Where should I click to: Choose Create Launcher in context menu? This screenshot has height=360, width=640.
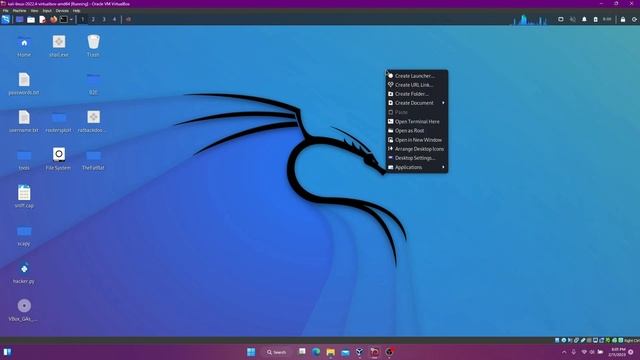click(417, 76)
